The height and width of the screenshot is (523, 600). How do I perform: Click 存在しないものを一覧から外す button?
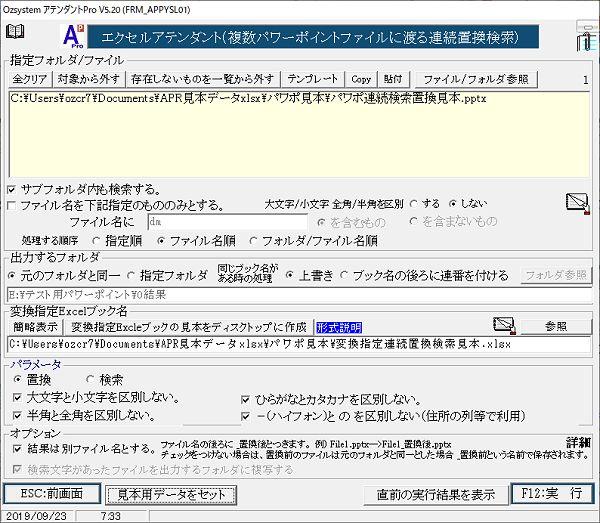tap(203, 79)
